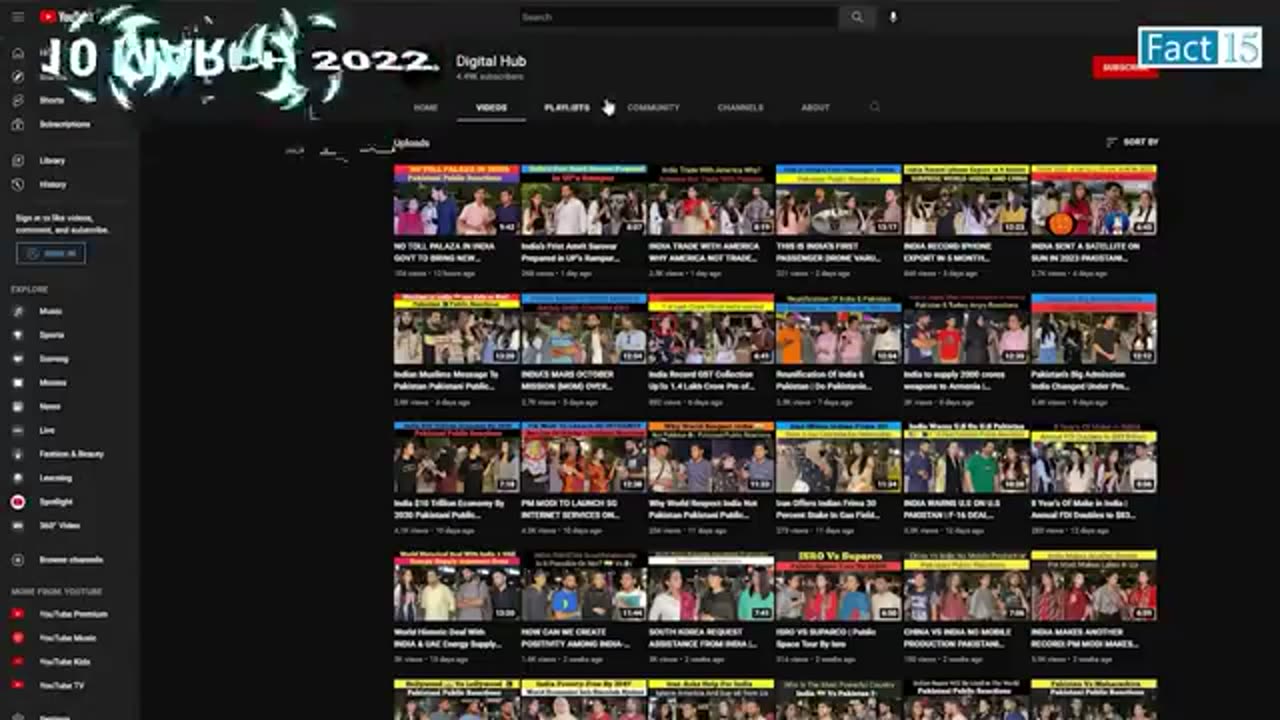Viewport: 1280px width, 720px height.
Task: Click the Digital Hub channel name
Action: [x=491, y=61]
